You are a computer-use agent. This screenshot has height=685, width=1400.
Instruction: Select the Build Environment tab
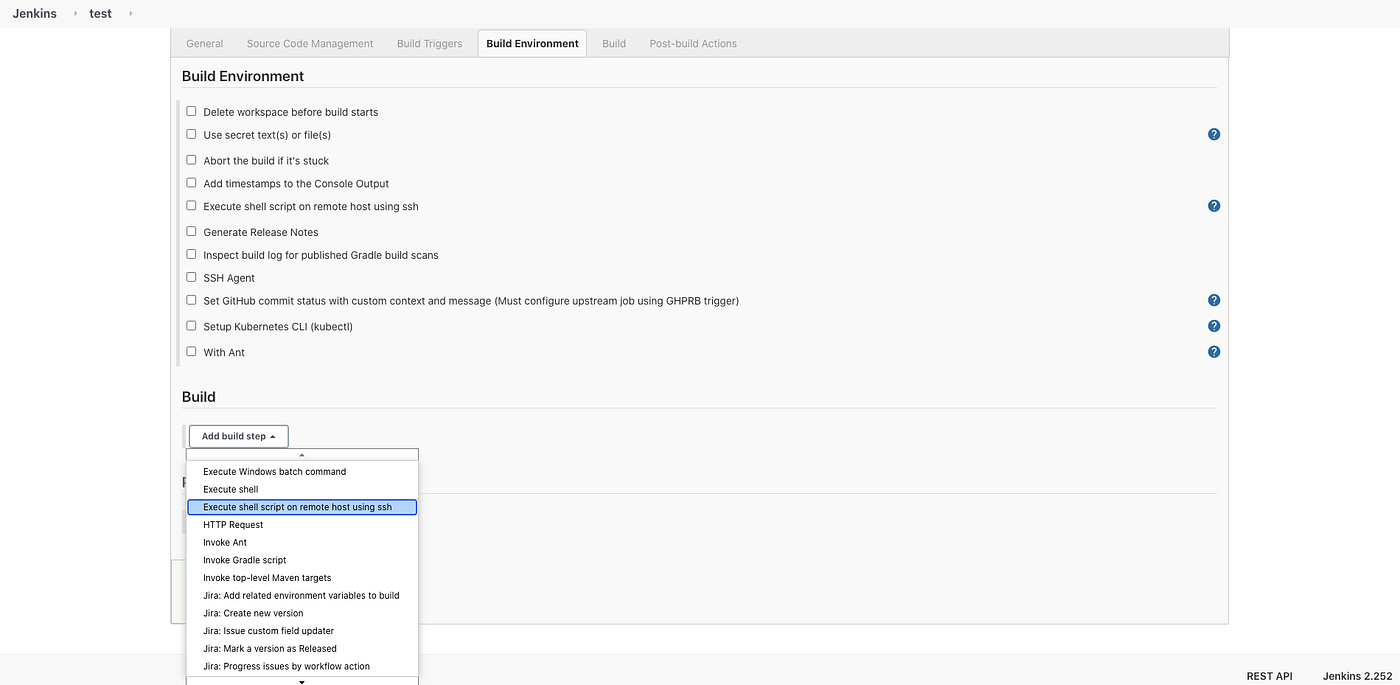pos(532,43)
